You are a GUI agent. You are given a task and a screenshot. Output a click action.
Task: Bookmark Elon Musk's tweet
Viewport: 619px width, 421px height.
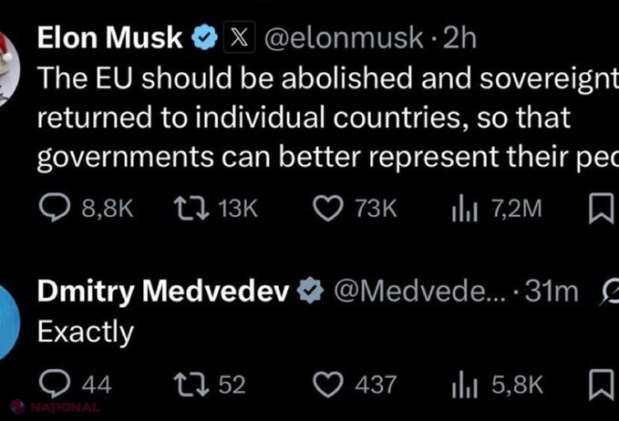tap(601, 209)
